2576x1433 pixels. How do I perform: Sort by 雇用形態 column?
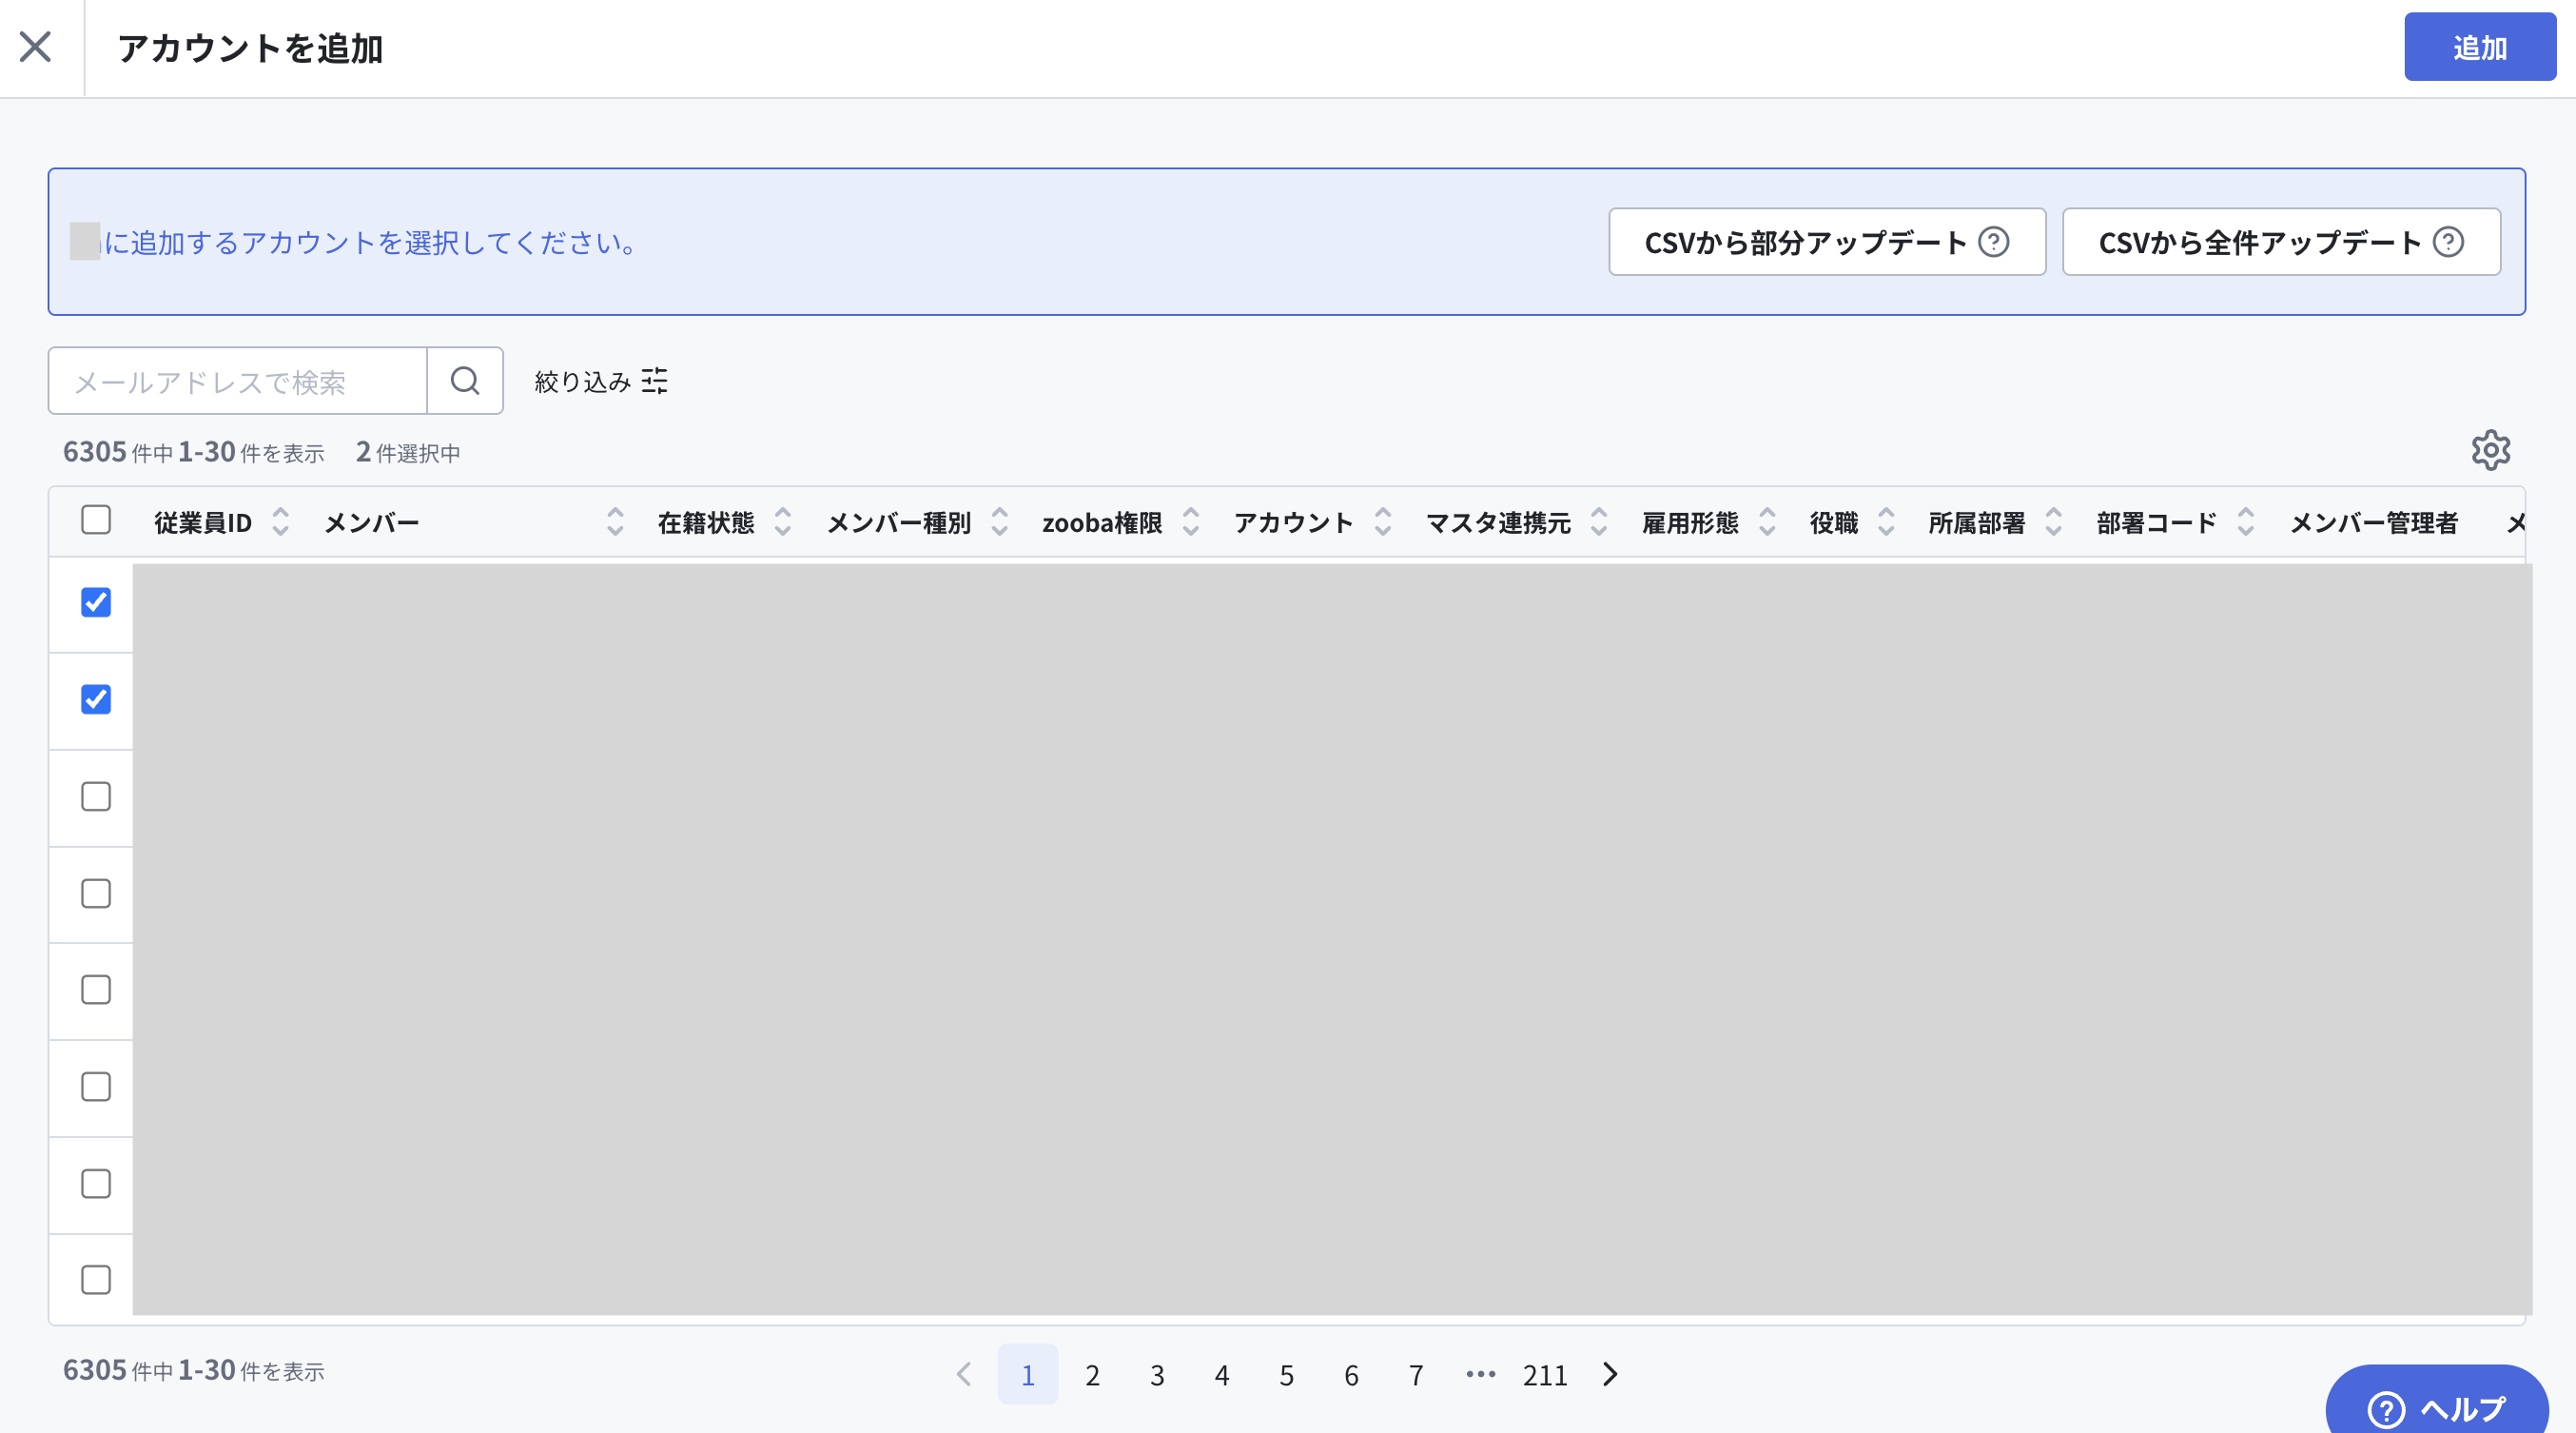1767,522
